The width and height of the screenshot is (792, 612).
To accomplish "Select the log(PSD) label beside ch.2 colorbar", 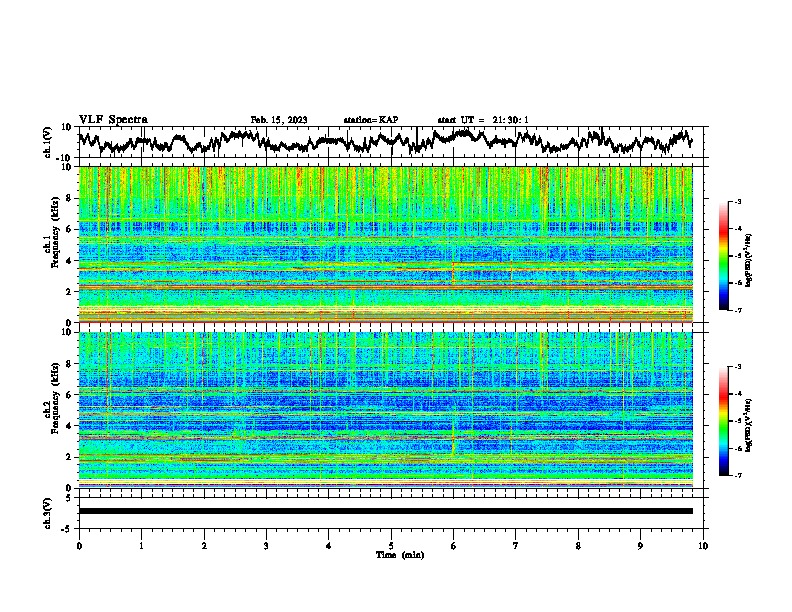I will pyautogui.click(x=748, y=426).
